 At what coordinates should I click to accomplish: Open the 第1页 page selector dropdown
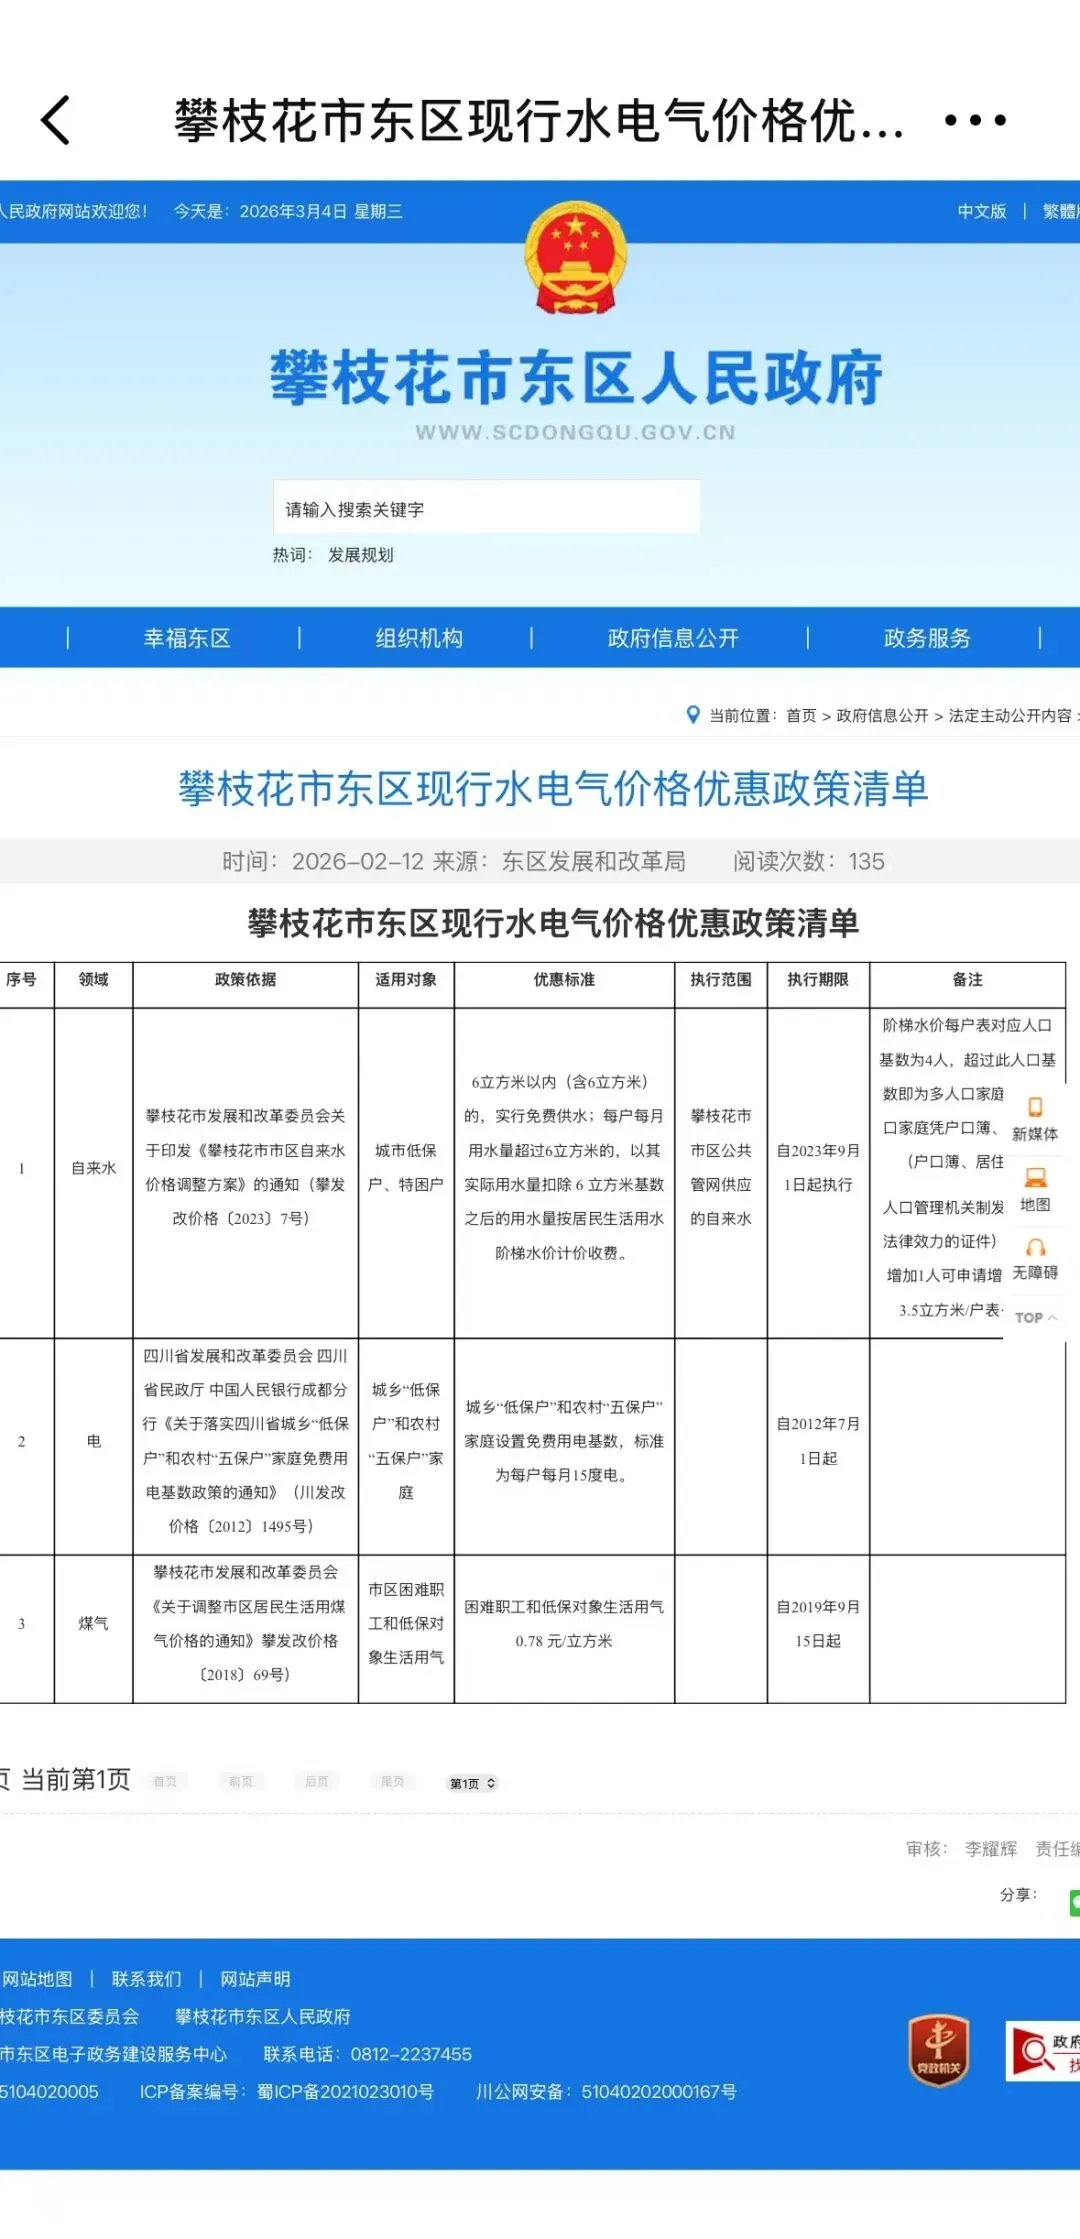(472, 1783)
